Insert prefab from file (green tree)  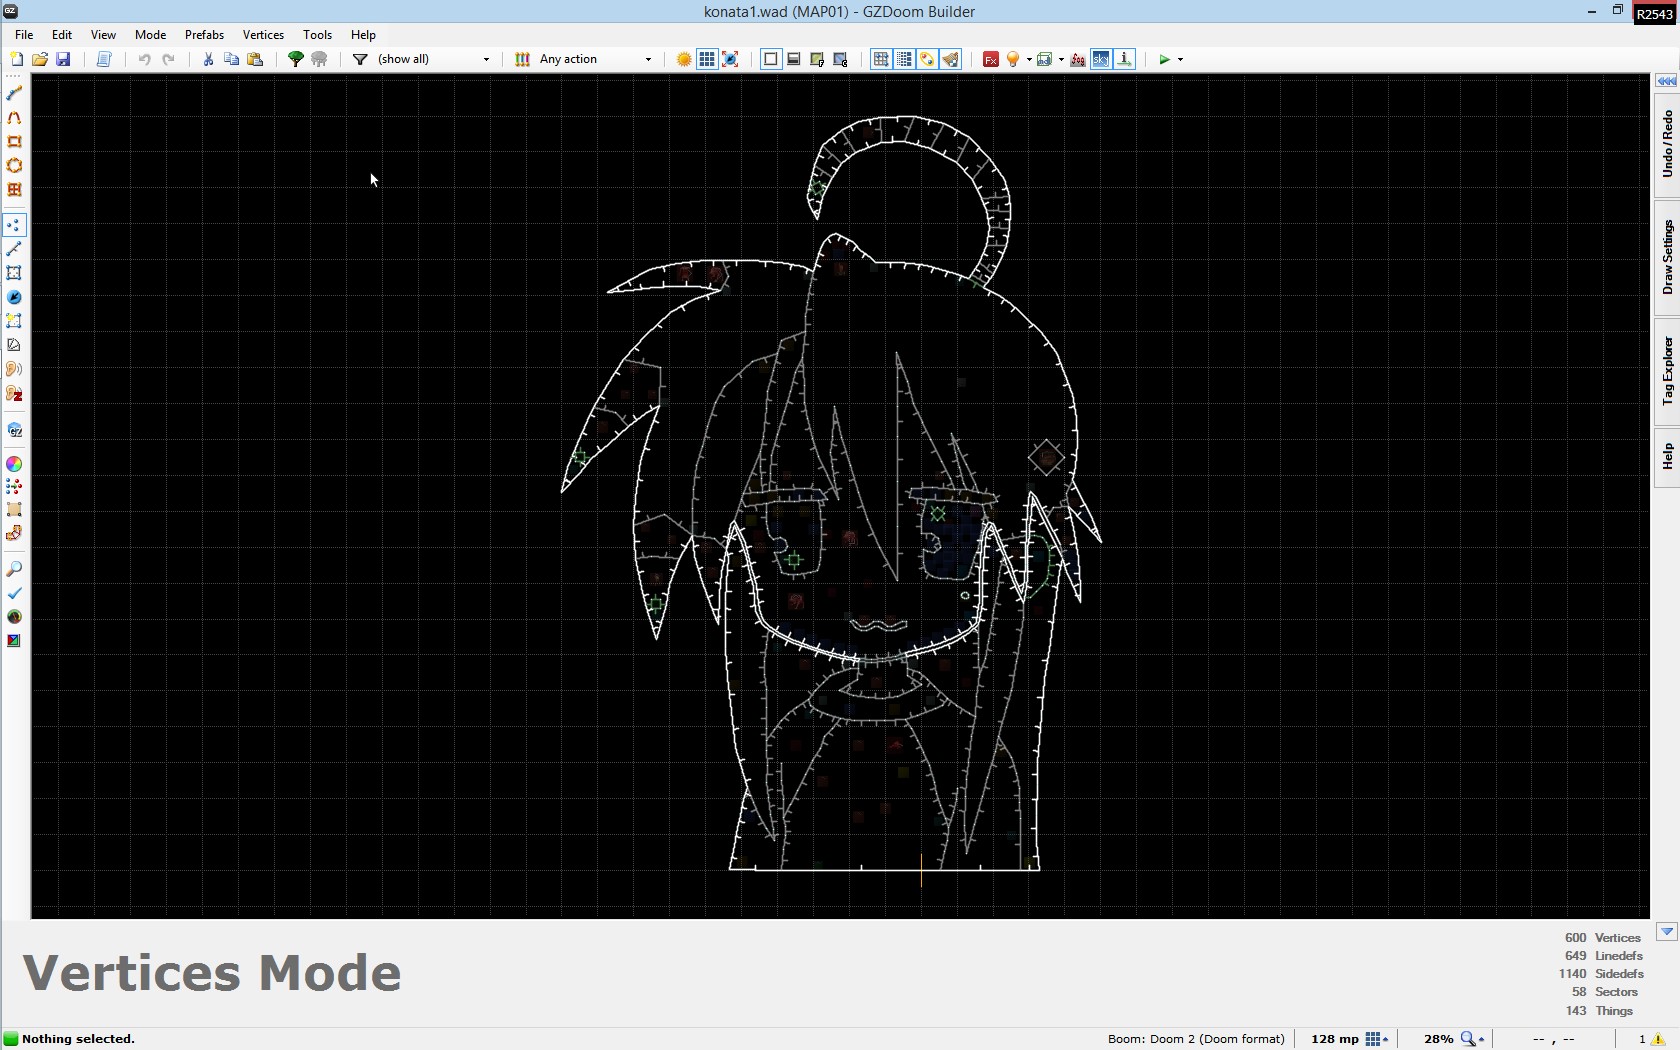tap(296, 59)
